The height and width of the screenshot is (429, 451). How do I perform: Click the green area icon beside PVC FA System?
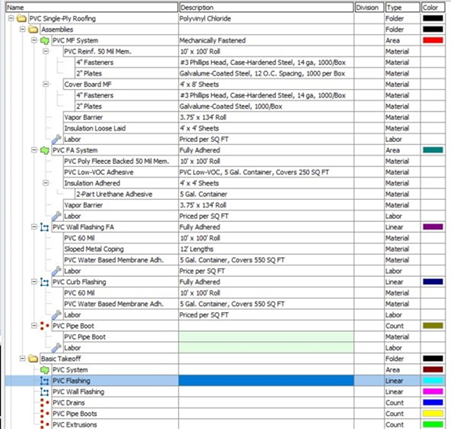coord(44,150)
